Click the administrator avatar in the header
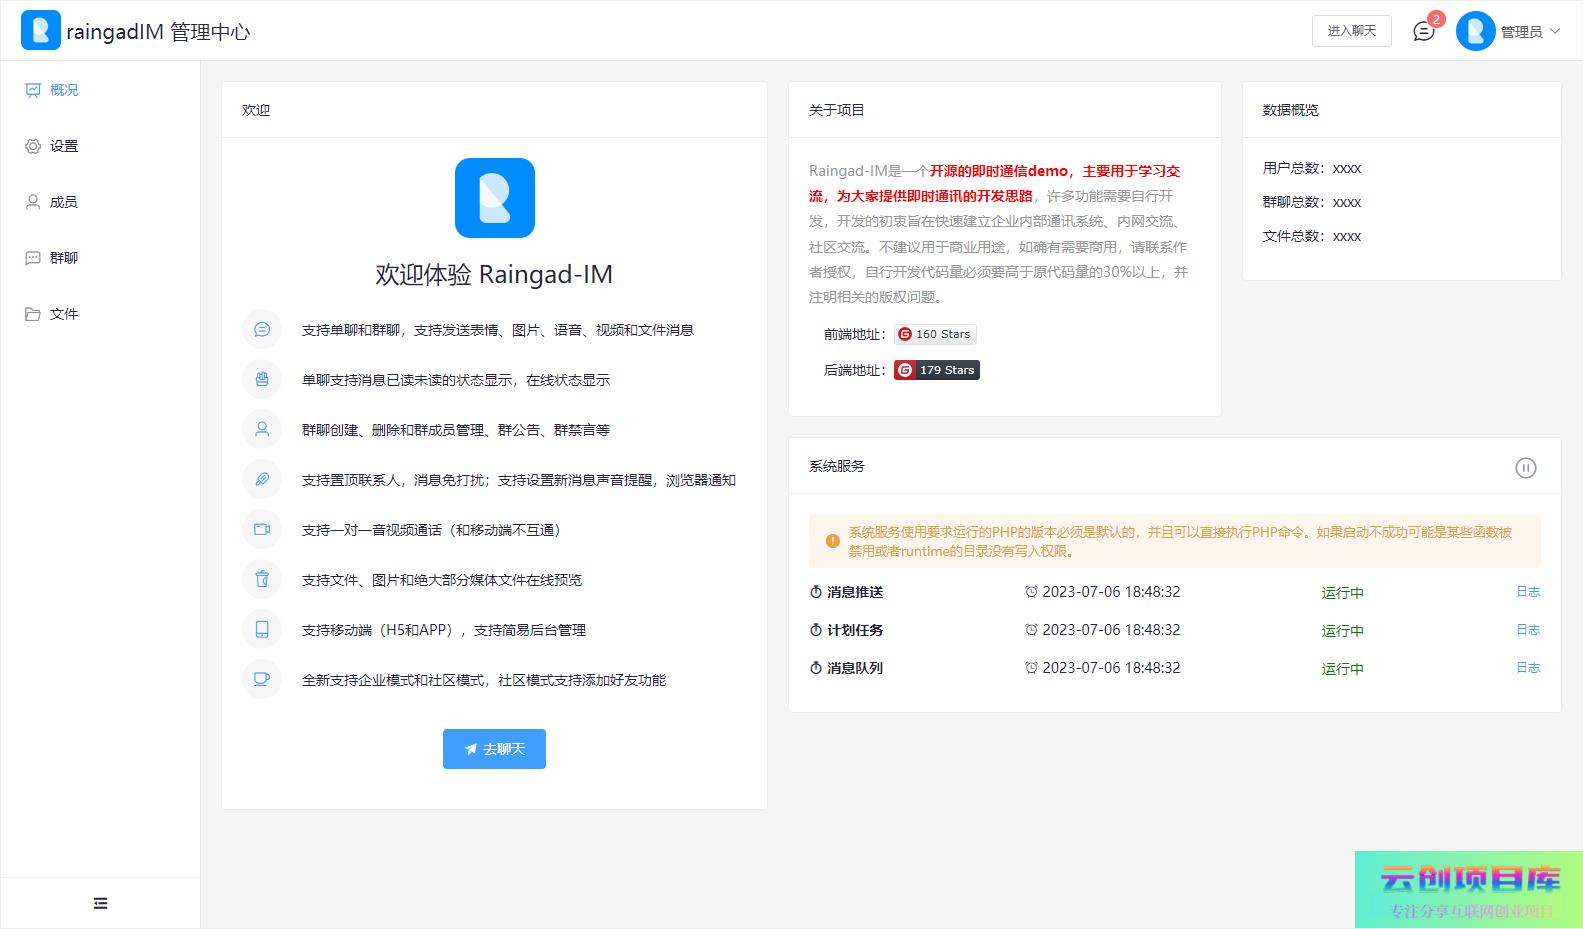1583x929 pixels. click(x=1475, y=32)
